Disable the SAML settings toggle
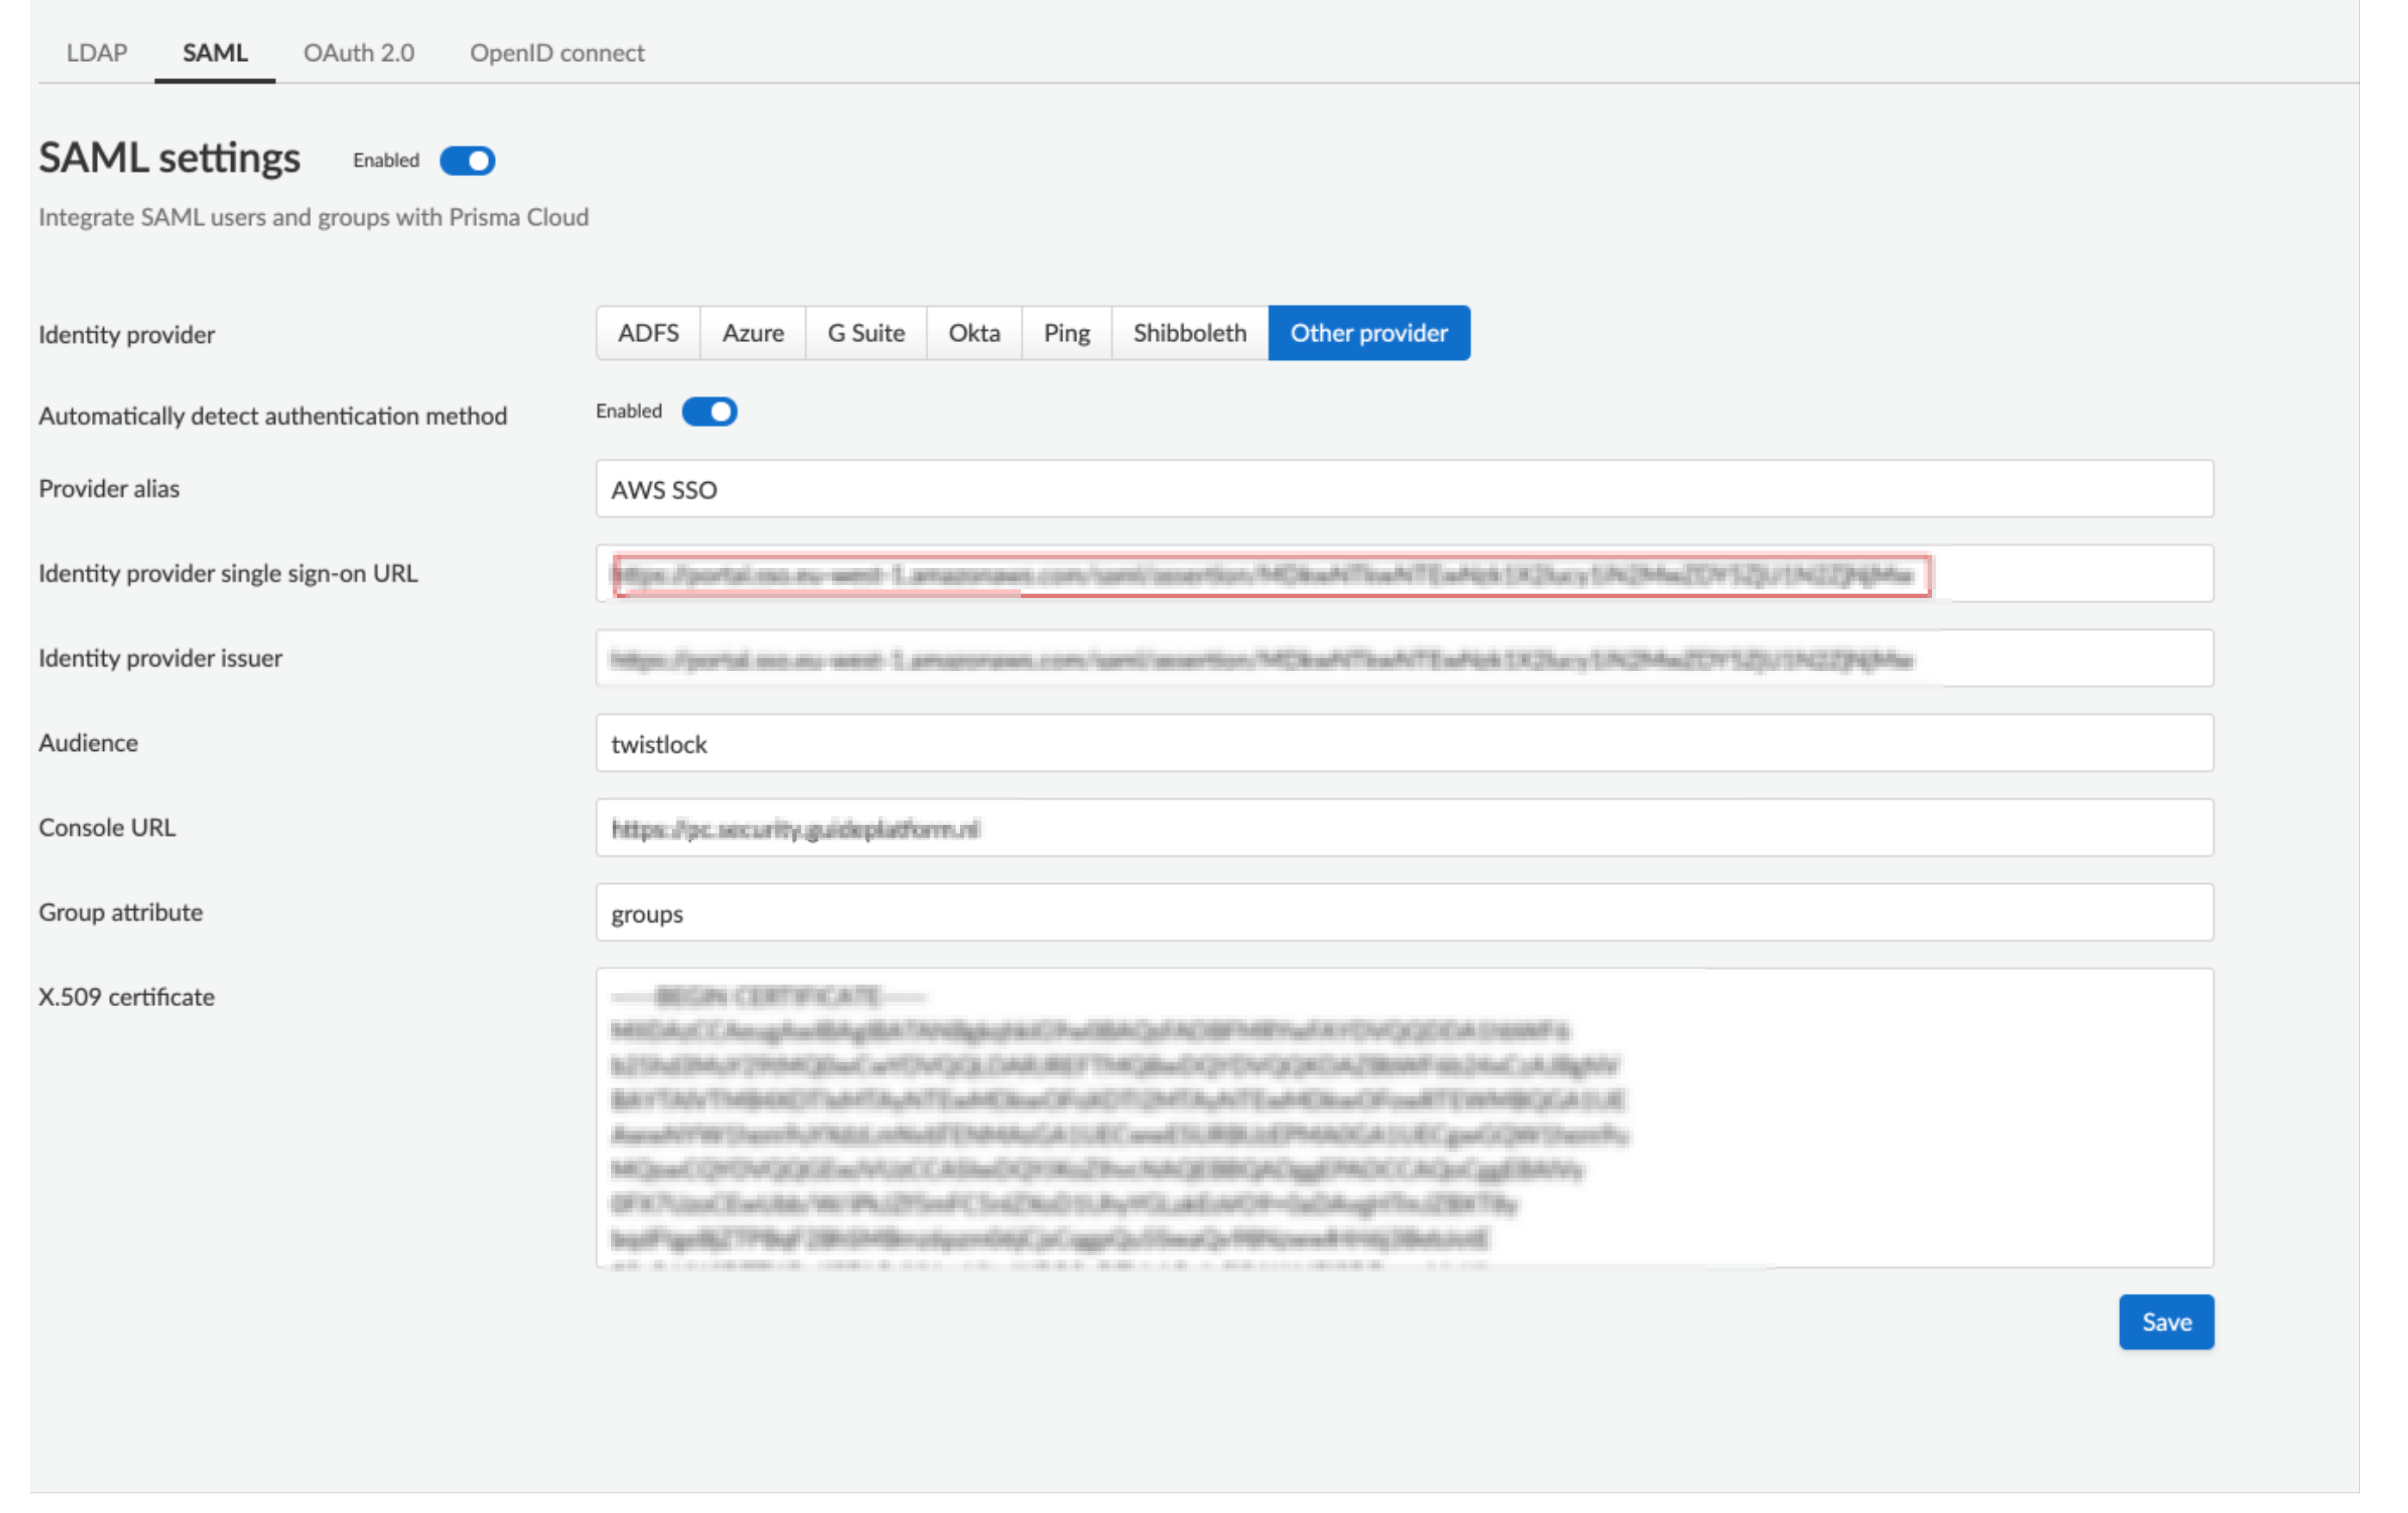The height and width of the screenshot is (1513, 2408). click(466, 160)
